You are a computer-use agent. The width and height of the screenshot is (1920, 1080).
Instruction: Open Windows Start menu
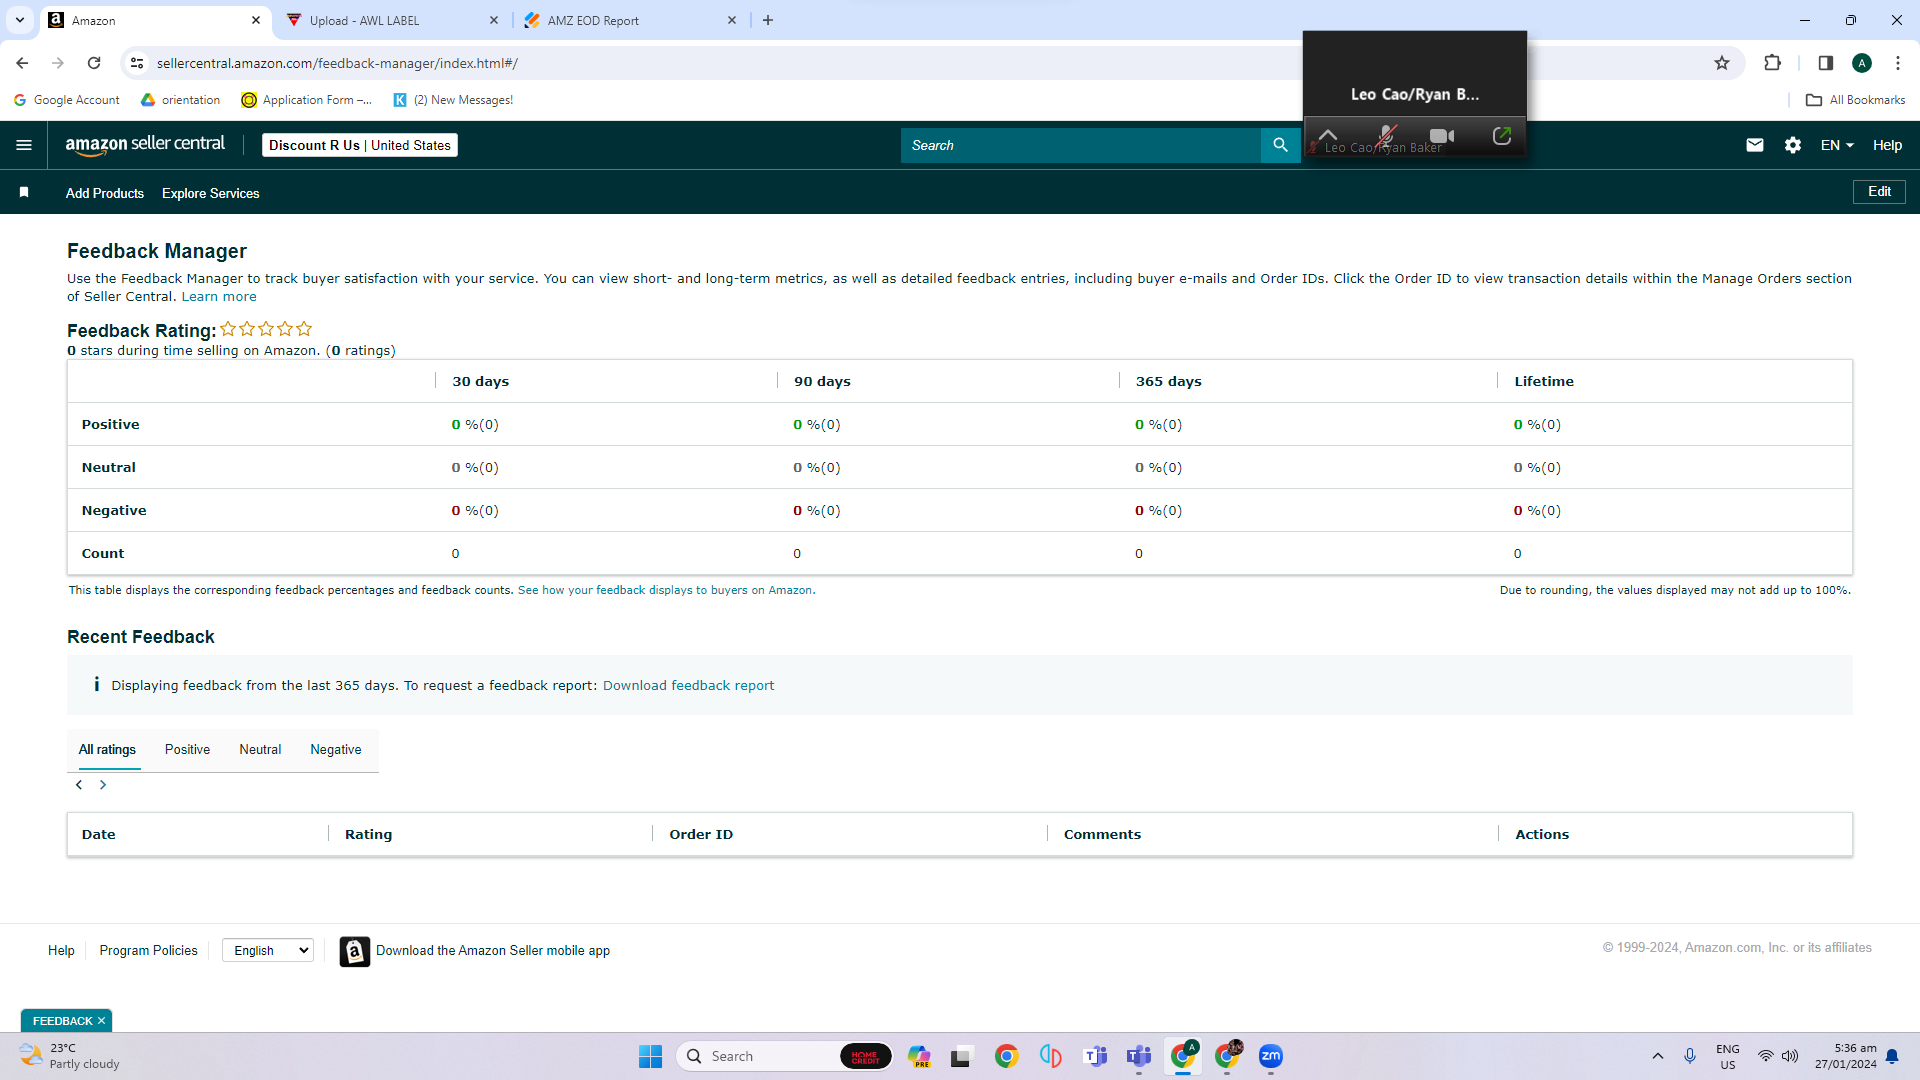650,1056
